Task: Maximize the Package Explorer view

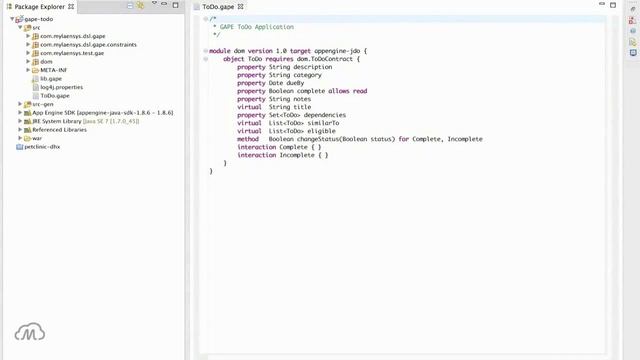Action: click(x=176, y=5)
